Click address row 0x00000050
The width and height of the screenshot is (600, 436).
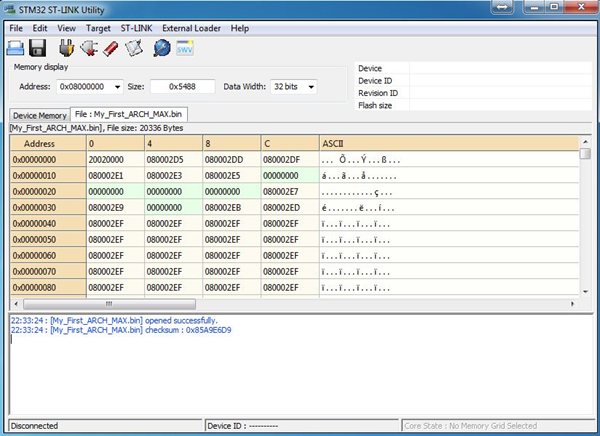pos(48,240)
